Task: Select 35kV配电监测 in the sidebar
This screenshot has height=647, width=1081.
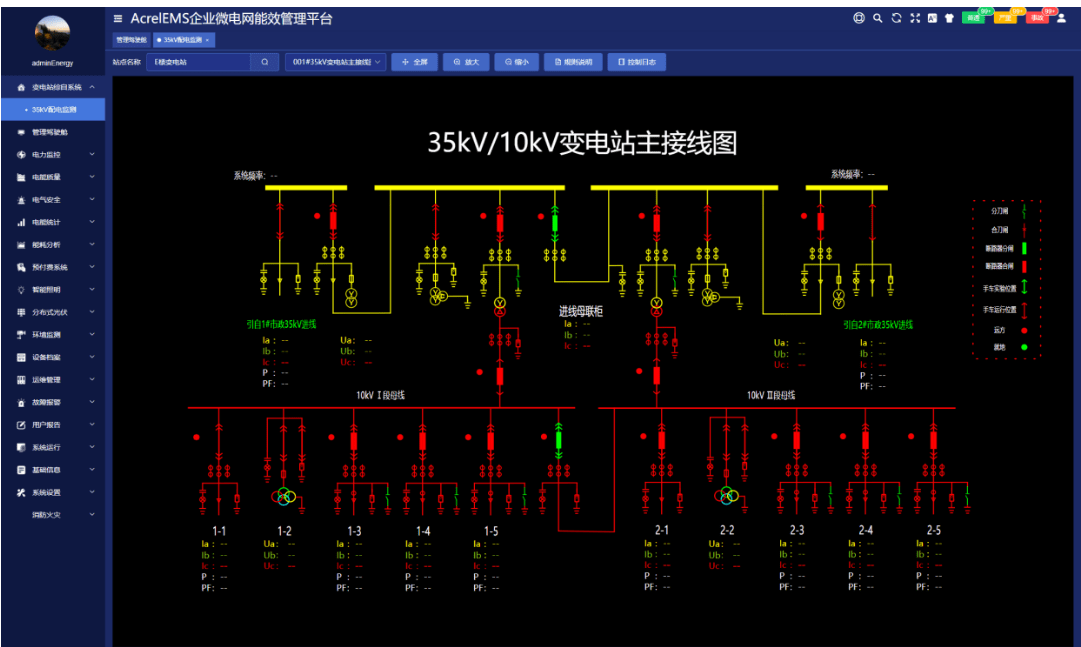Action: point(53,110)
